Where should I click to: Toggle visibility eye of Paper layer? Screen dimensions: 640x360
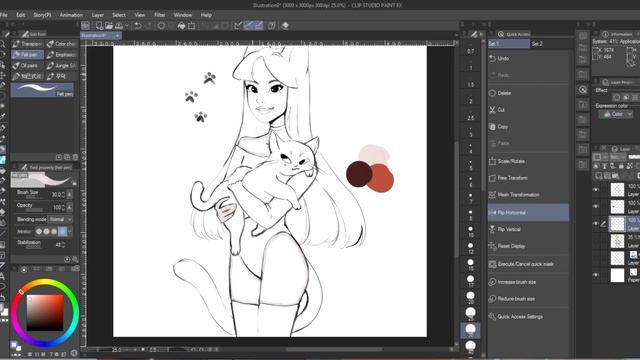click(596, 275)
